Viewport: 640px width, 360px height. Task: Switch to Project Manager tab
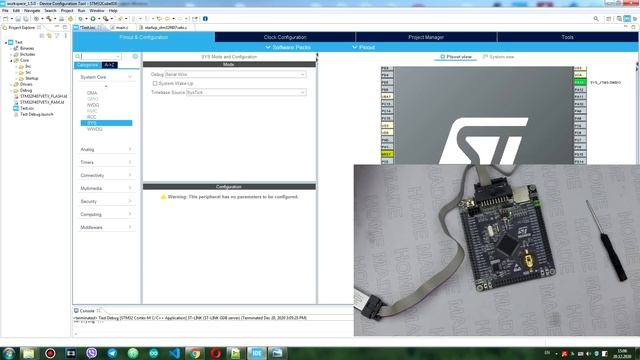[426, 37]
